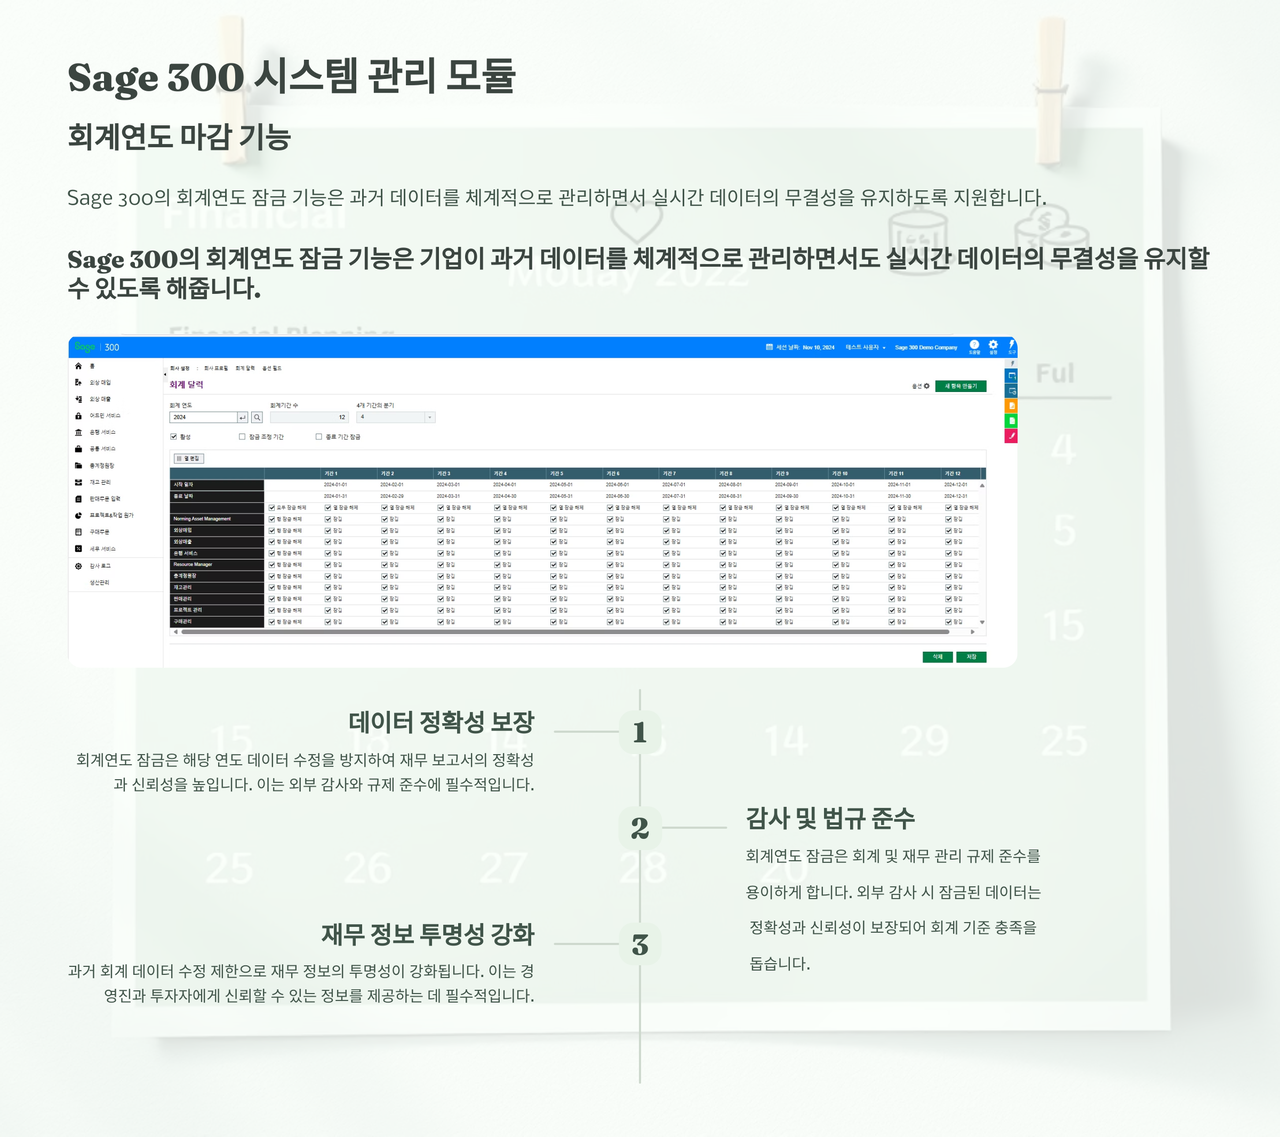Toggle 열 잠금 해제 checkbox under 기간 1

328,508
